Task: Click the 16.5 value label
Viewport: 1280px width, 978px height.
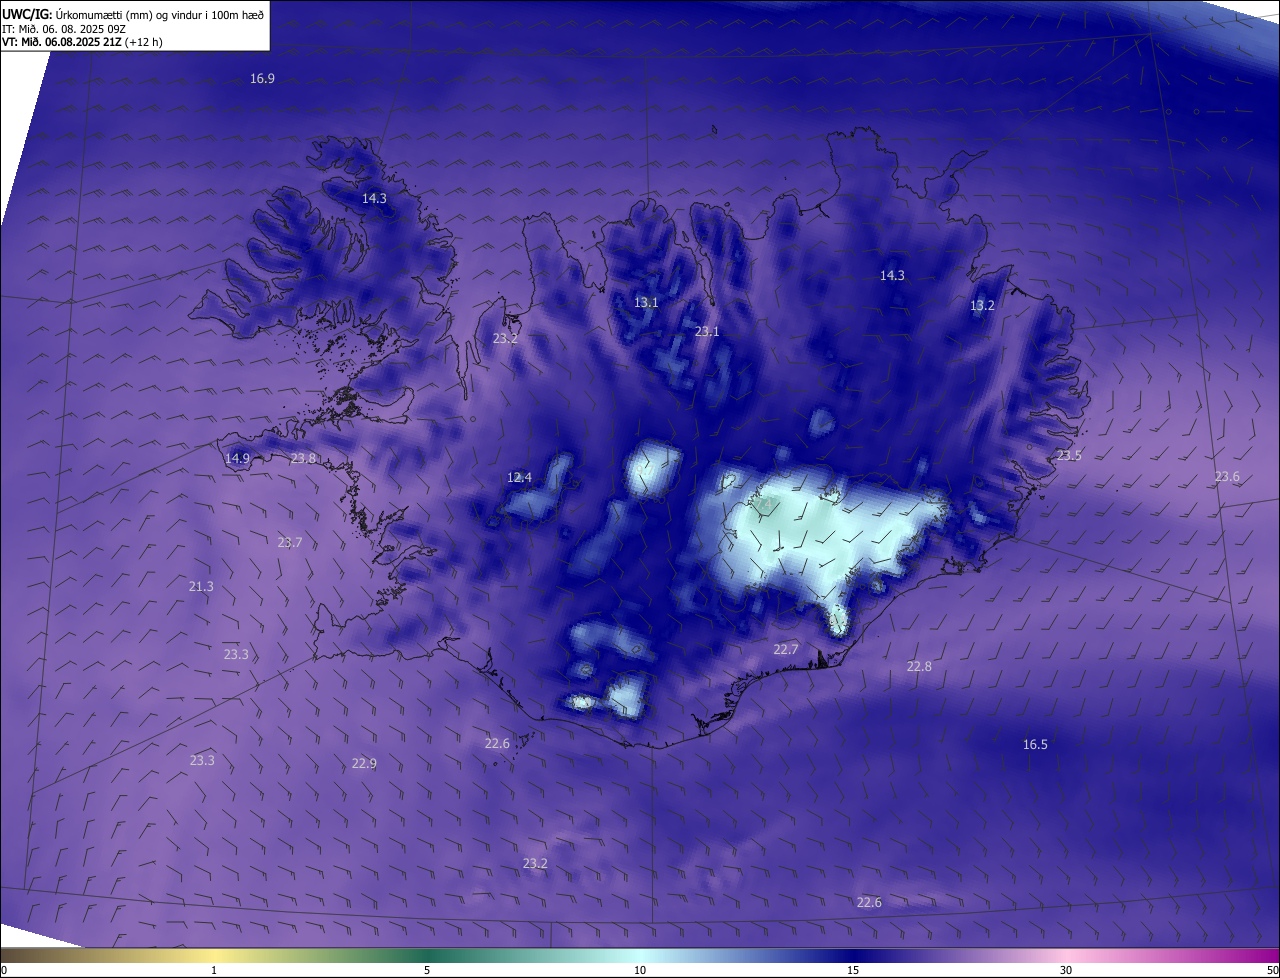Action: (1035, 744)
